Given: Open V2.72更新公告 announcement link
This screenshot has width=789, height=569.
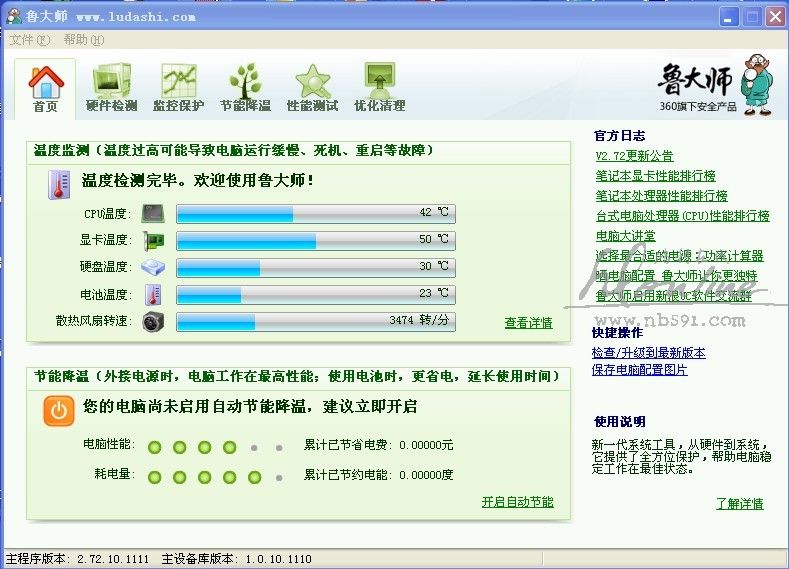Looking at the screenshot, I should (634, 156).
